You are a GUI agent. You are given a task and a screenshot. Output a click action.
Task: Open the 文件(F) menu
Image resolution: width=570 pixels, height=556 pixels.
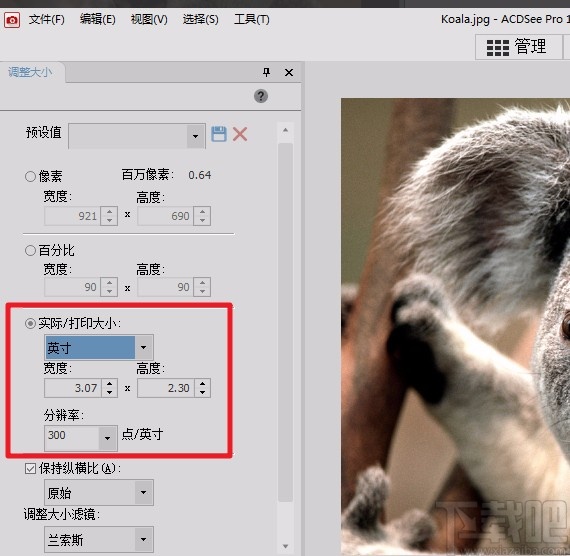point(47,19)
